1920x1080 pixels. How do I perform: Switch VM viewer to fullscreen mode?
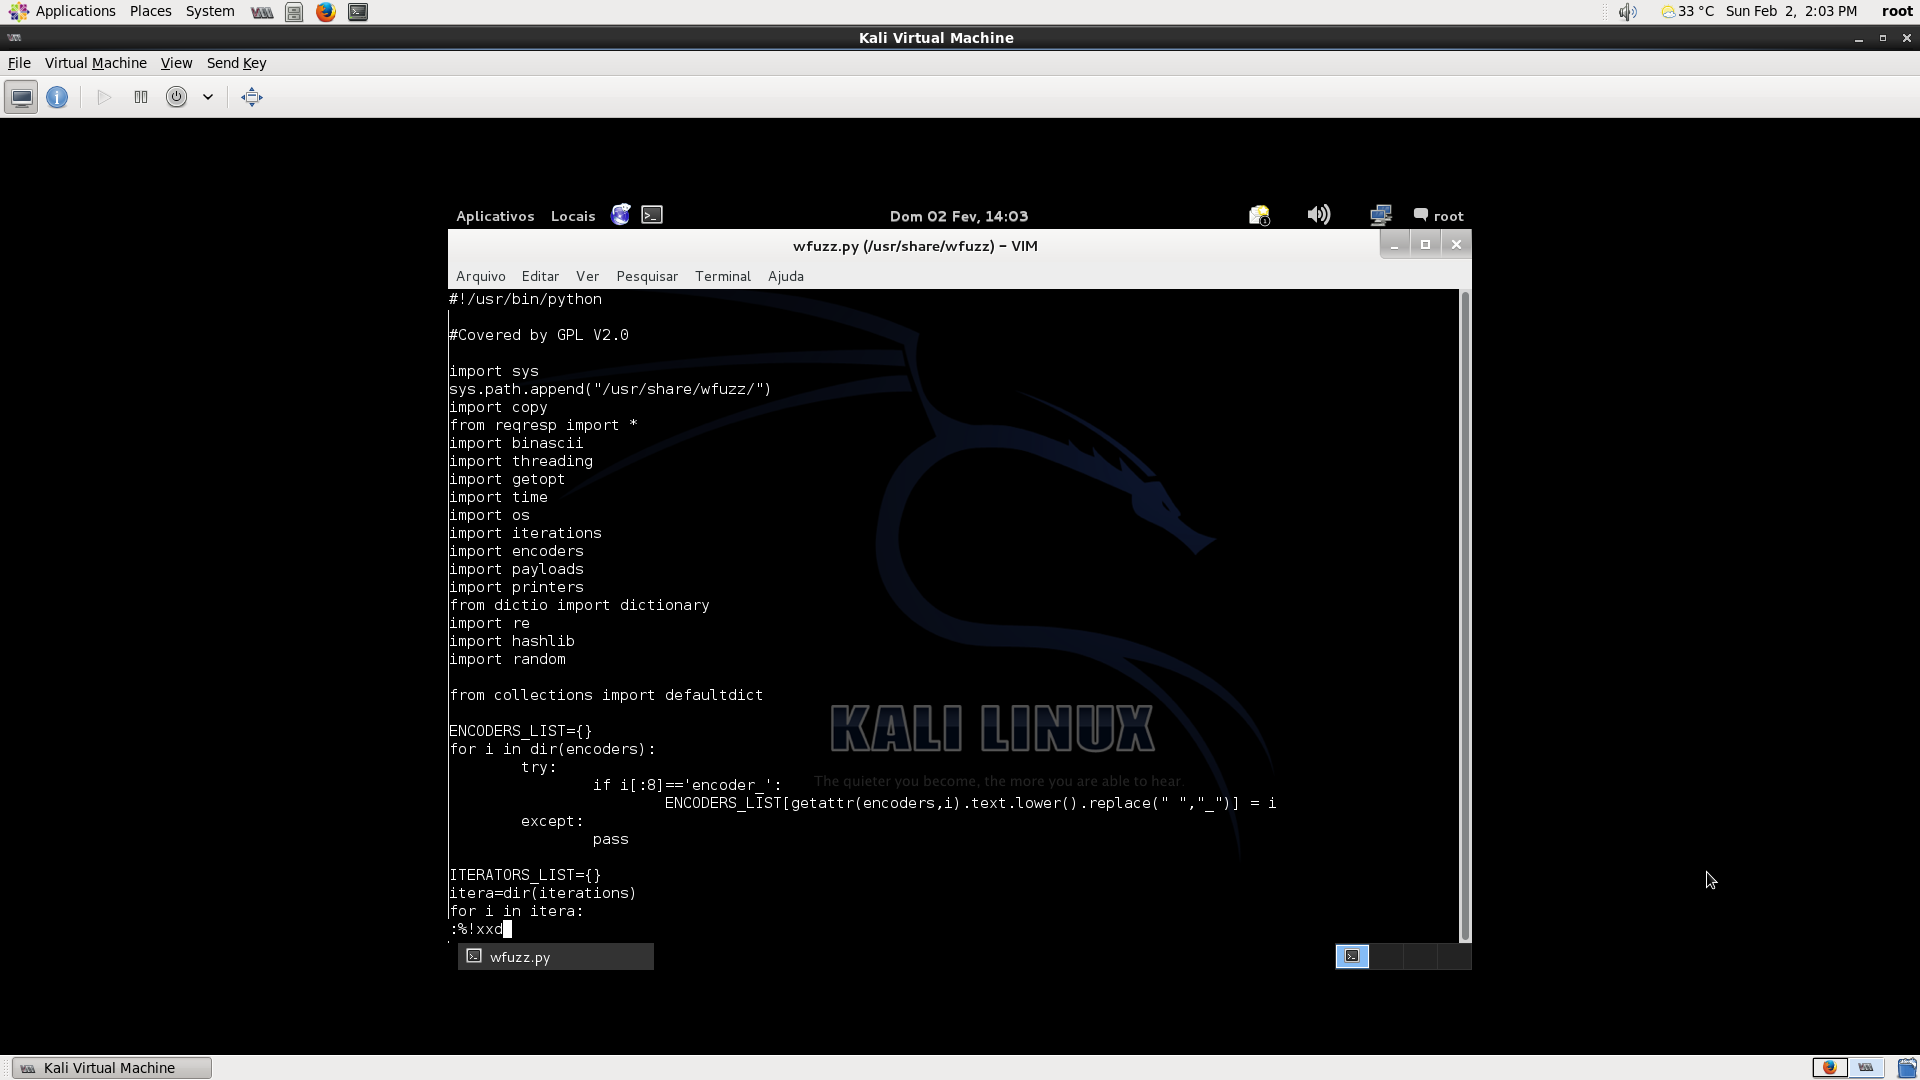tap(252, 97)
